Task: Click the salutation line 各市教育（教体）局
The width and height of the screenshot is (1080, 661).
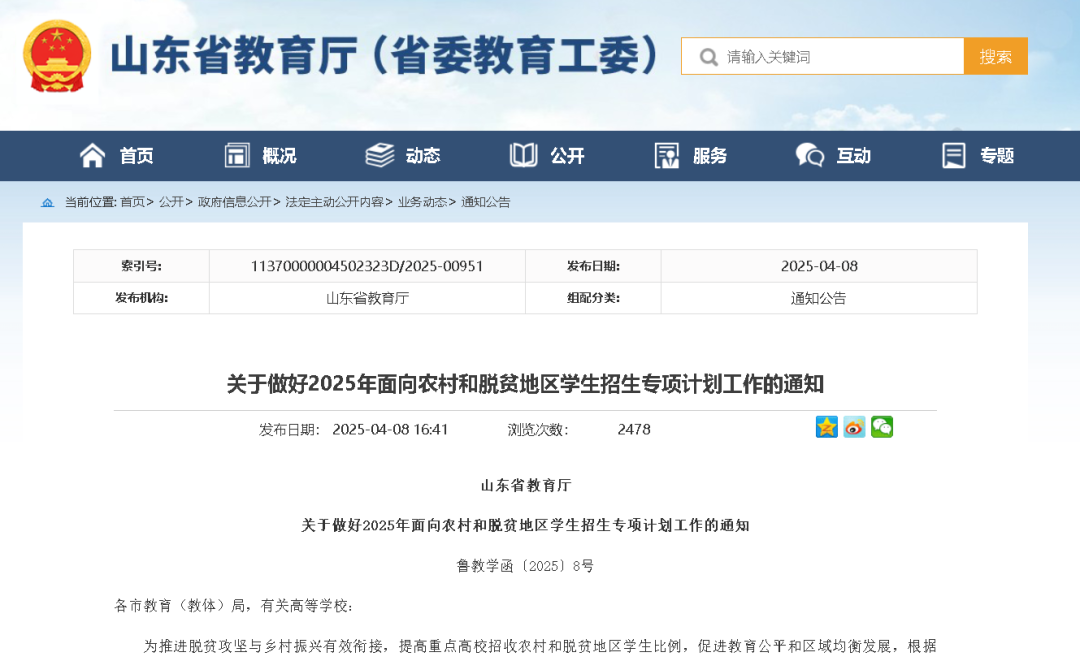Action: click(x=233, y=606)
